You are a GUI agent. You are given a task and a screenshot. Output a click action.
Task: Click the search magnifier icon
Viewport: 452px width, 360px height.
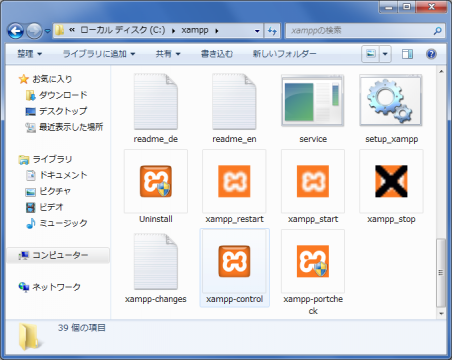pyautogui.click(x=437, y=31)
